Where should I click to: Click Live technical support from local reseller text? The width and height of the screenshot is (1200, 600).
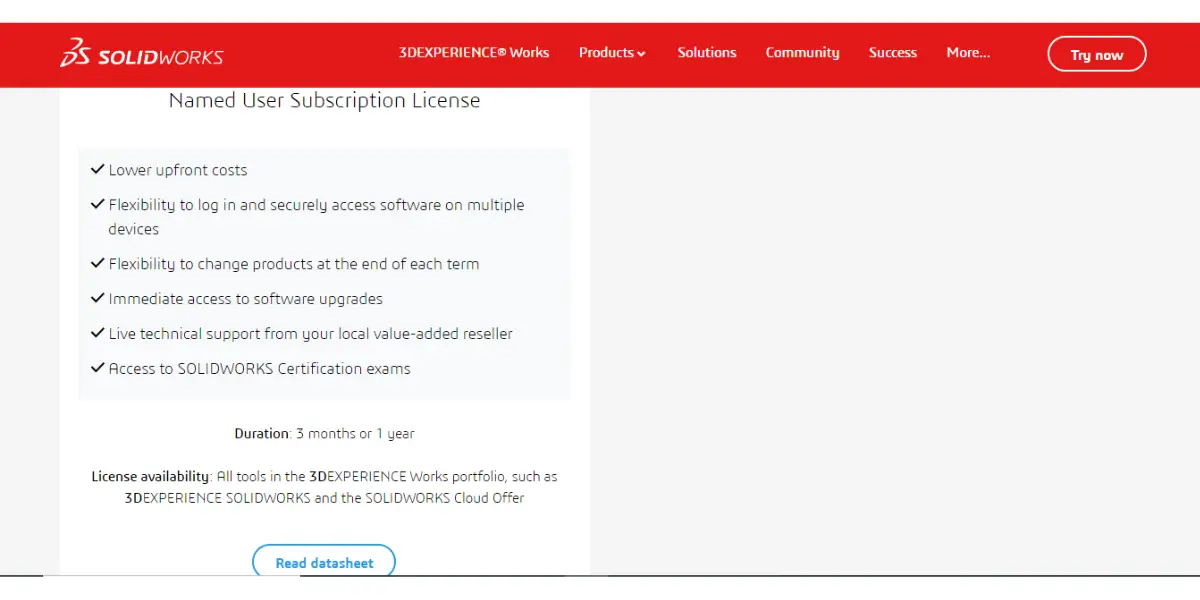point(311,334)
